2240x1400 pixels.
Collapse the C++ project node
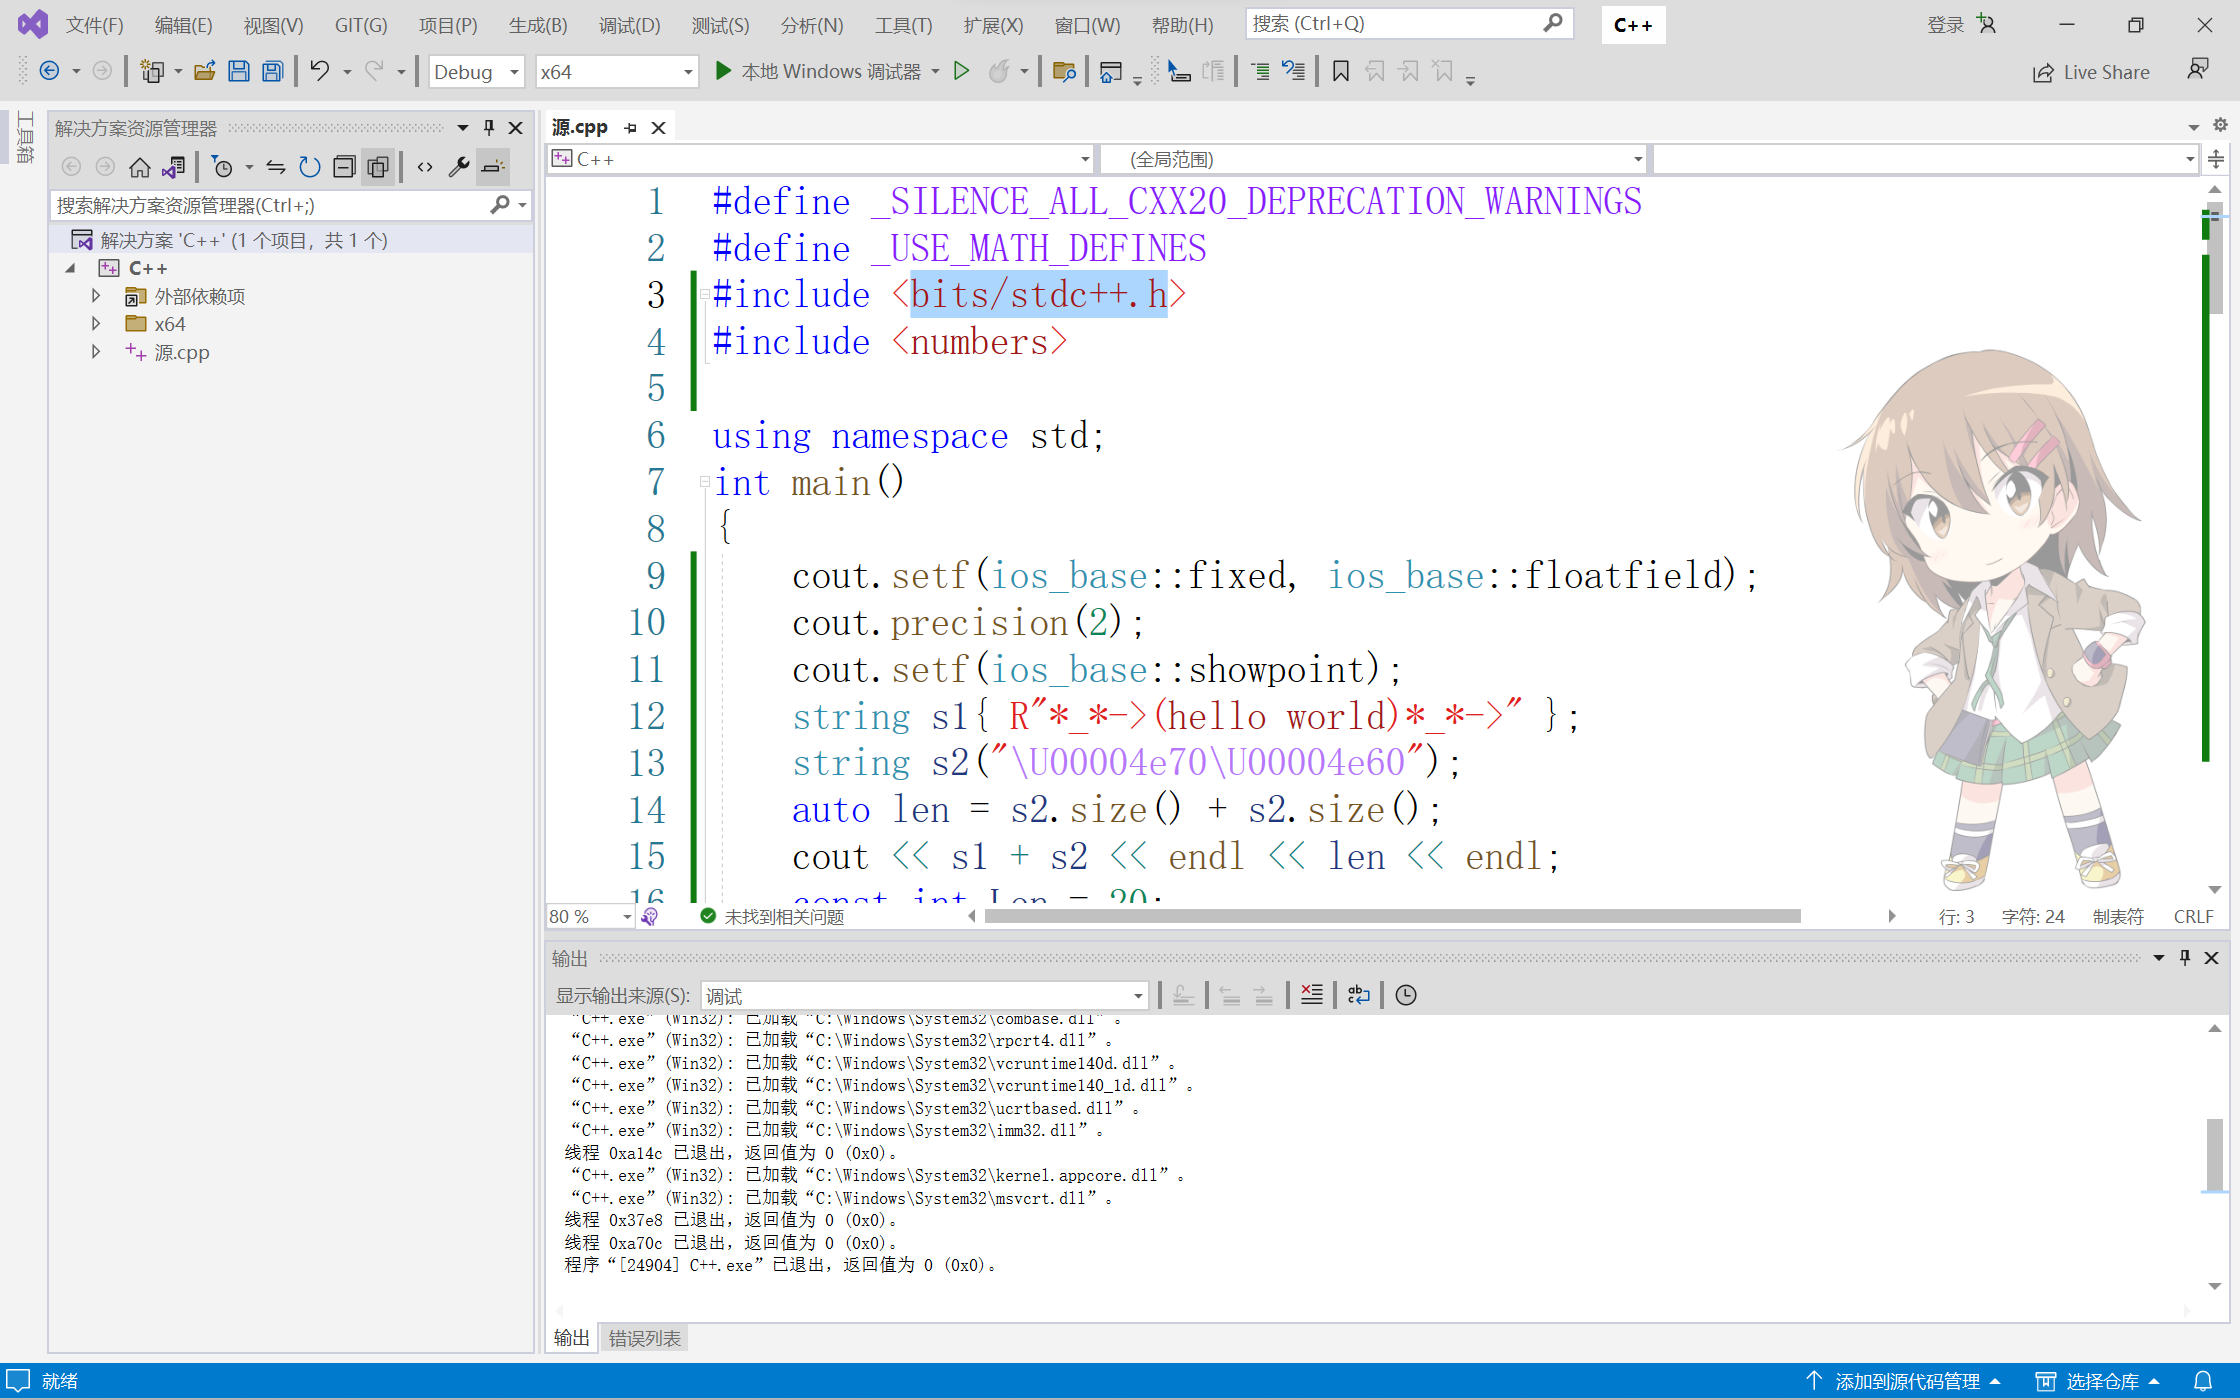coord(70,268)
